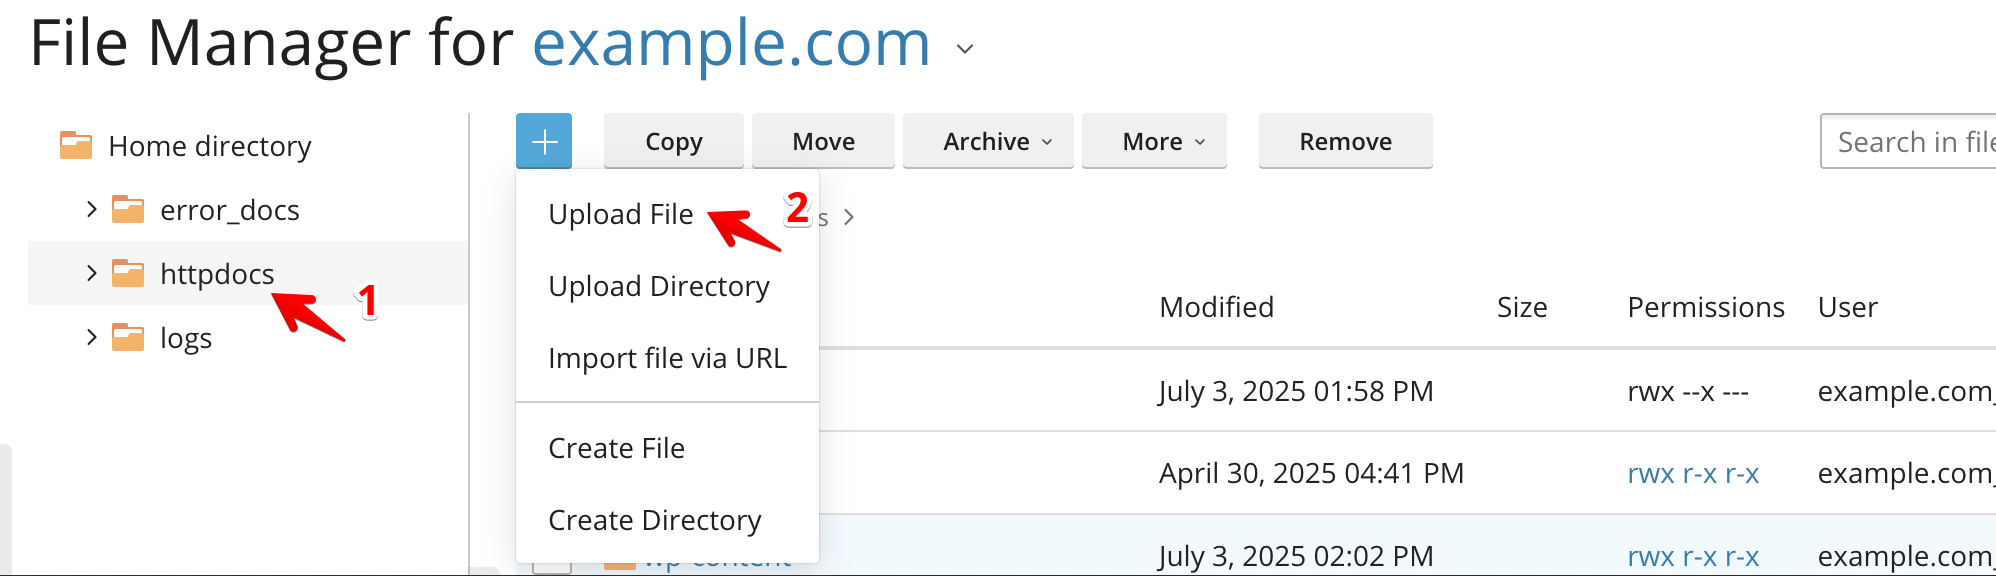Click the rwx r-x r-x permissions link for April 30
This screenshot has height=576, width=1996.
coord(1693,473)
